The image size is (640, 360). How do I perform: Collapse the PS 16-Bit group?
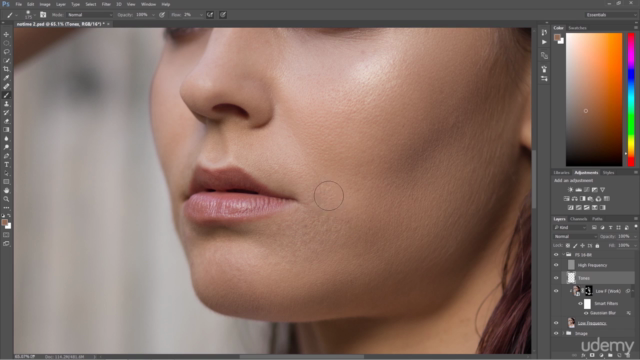pos(563,255)
